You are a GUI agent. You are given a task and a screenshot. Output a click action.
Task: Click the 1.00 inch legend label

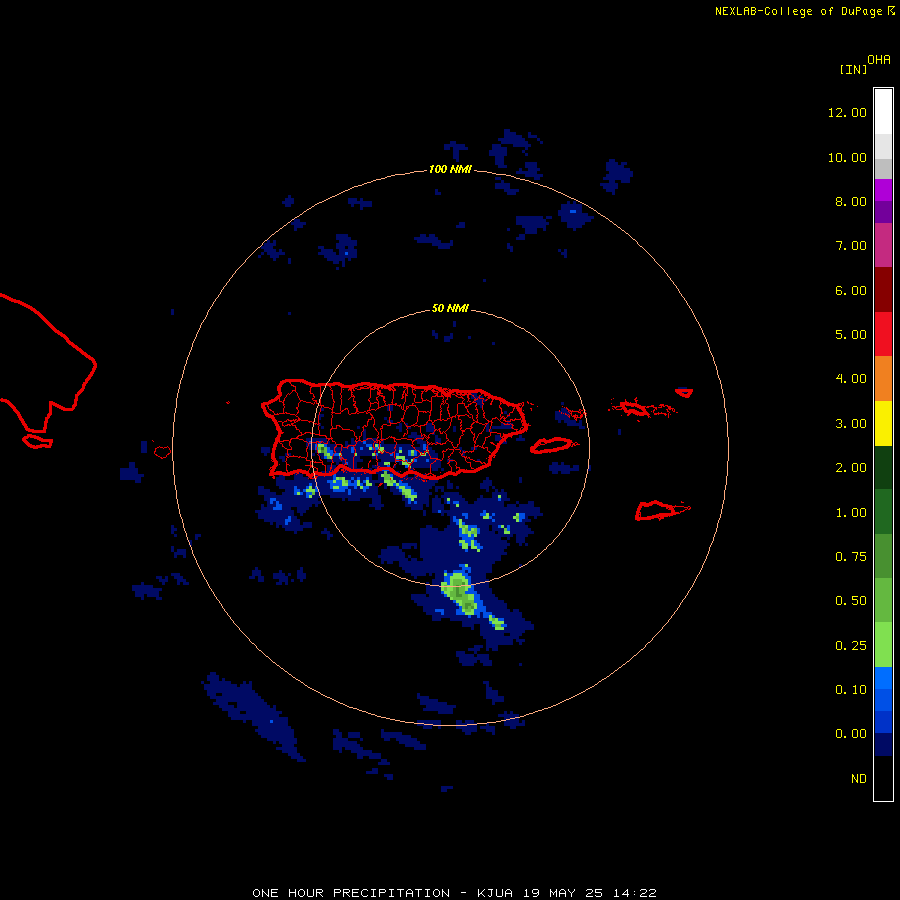point(851,513)
